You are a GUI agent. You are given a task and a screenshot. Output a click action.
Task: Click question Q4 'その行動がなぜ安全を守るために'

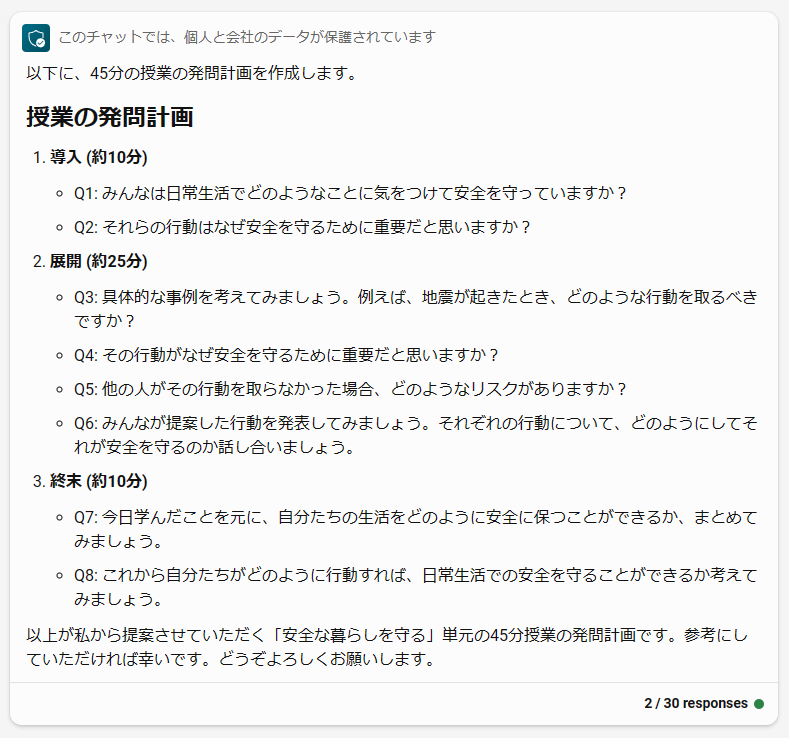pos(286,356)
